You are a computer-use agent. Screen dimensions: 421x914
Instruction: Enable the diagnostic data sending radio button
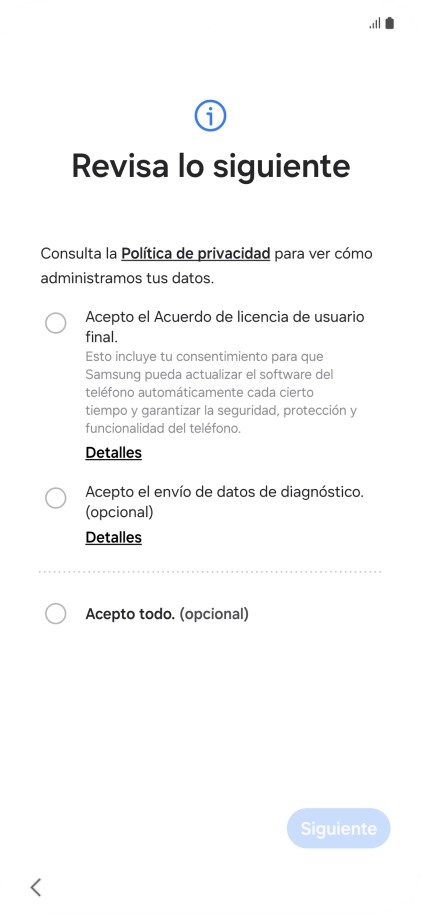click(x=56, y=498)
